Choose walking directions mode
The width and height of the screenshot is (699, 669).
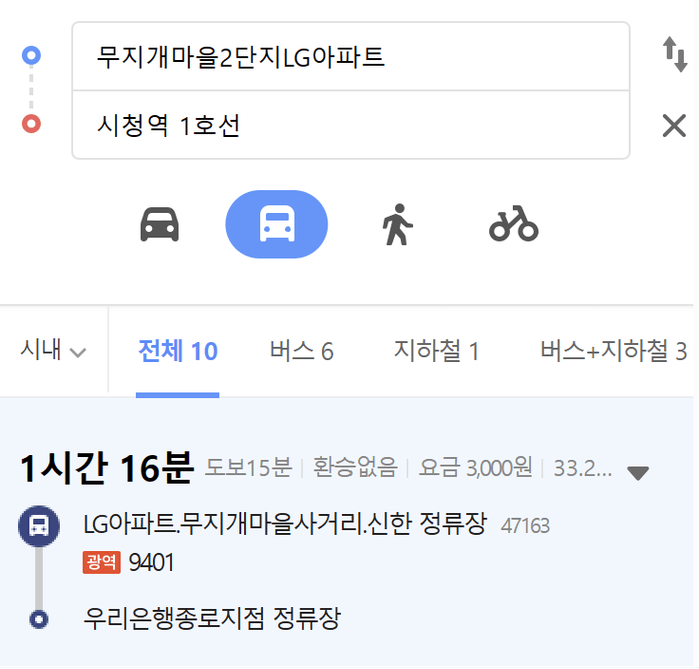click(x=397, y=225)
